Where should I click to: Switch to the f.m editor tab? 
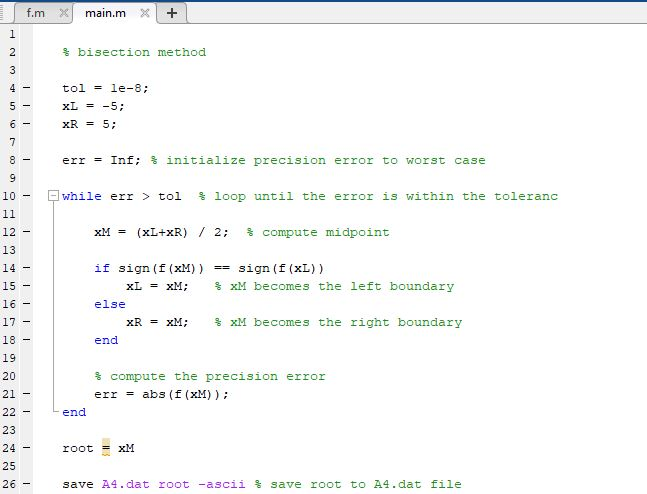(x=35, y=13)
